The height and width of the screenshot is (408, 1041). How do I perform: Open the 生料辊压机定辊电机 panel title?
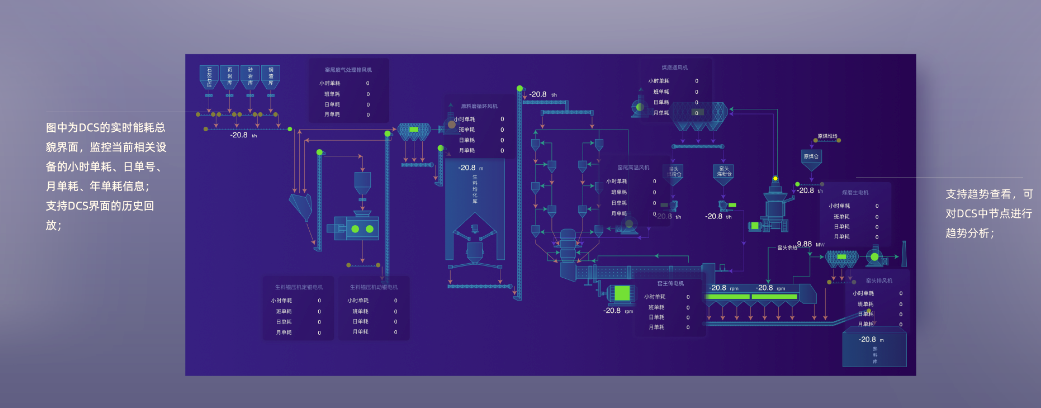tap(299, 287)
